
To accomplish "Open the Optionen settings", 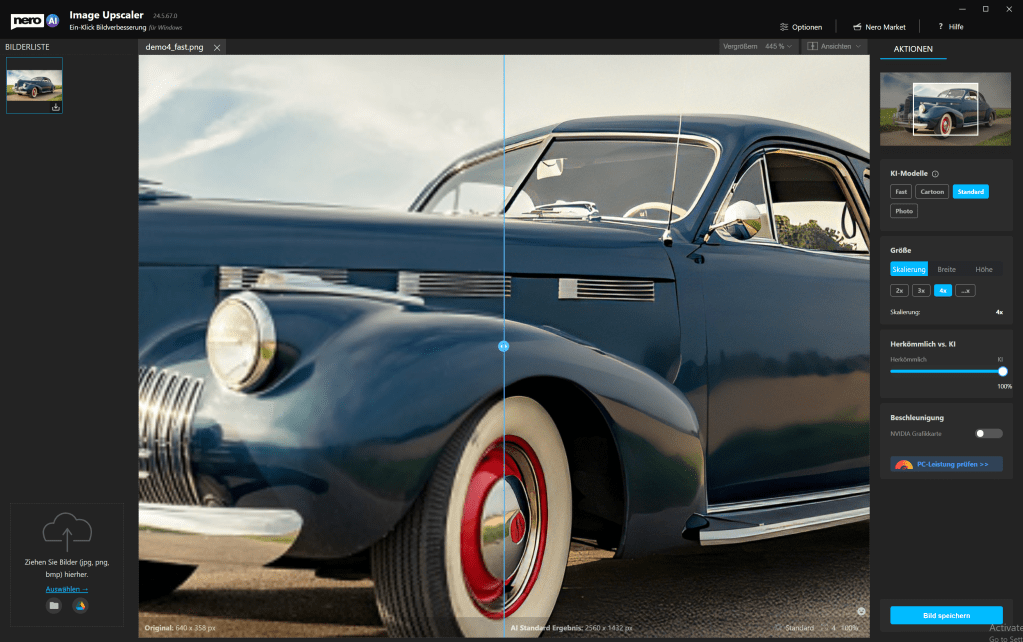I will click(x=800, y=27).
